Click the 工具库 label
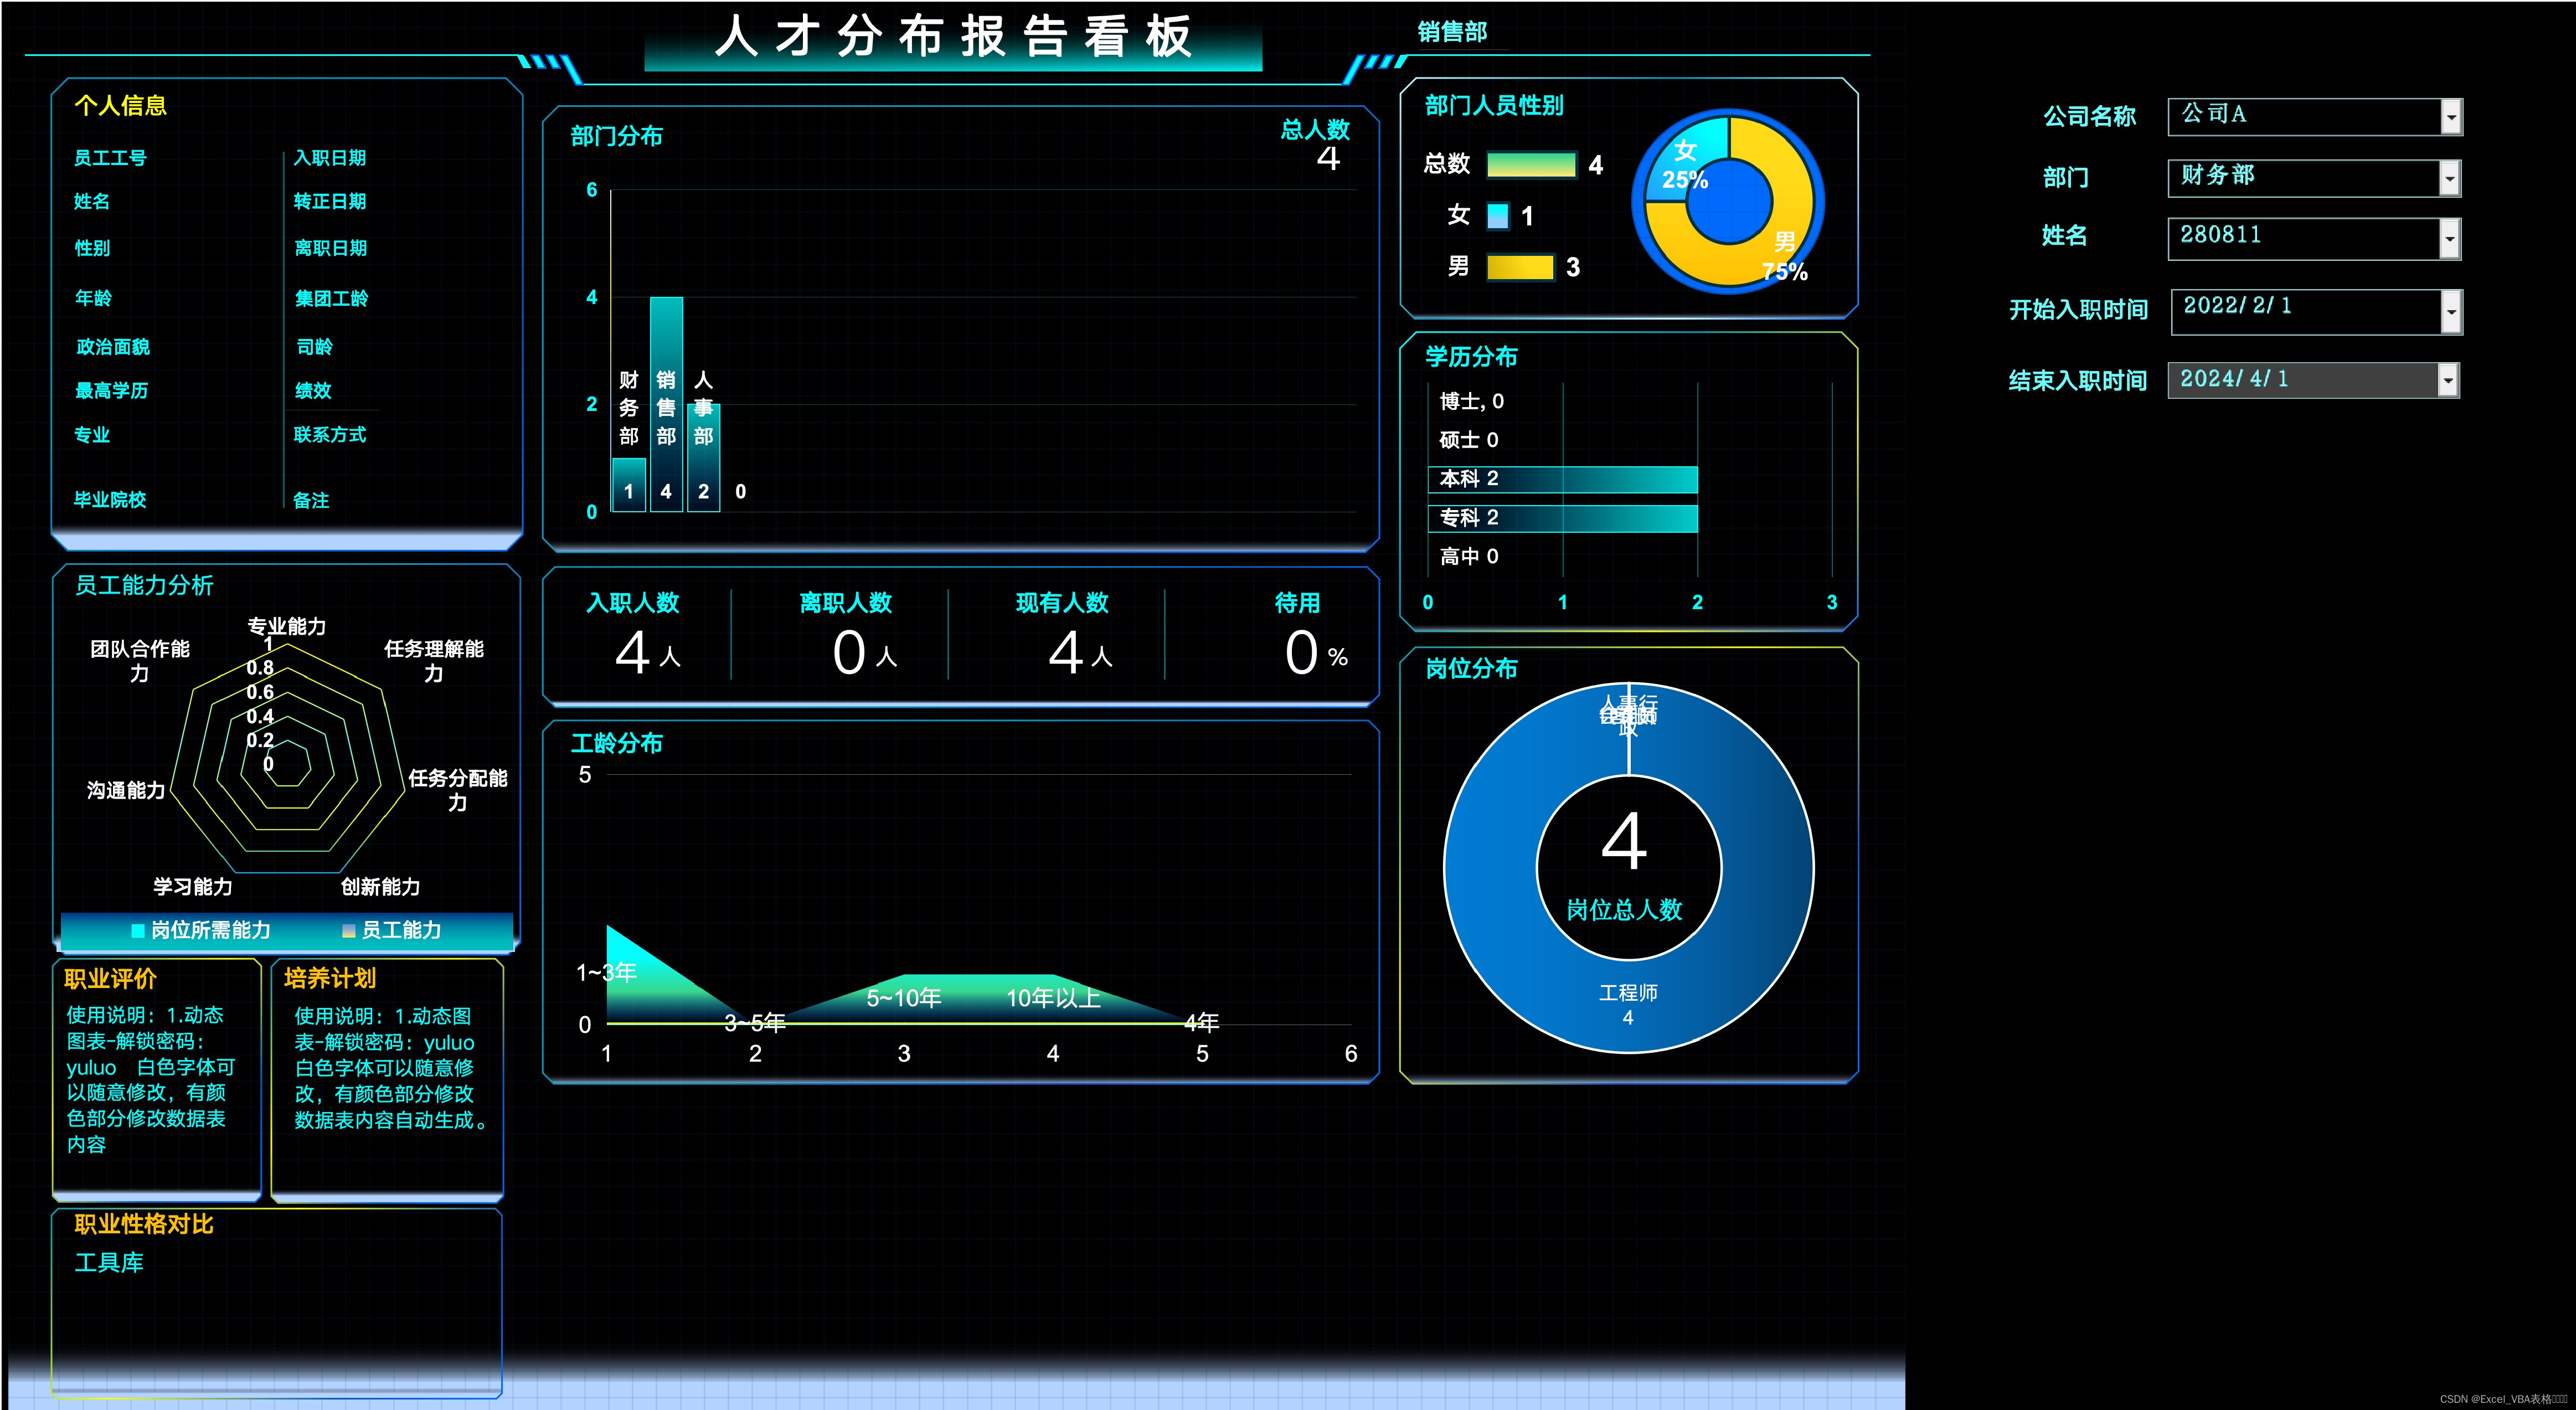 tap(109, 1263)
